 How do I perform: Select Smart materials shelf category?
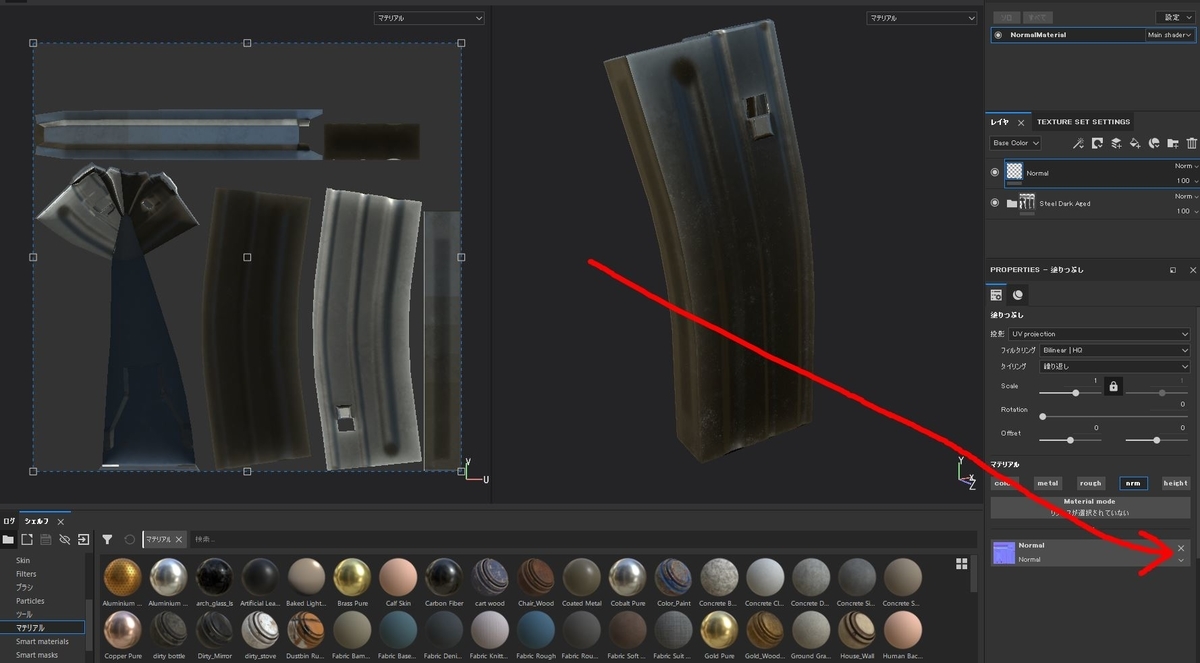44,641
